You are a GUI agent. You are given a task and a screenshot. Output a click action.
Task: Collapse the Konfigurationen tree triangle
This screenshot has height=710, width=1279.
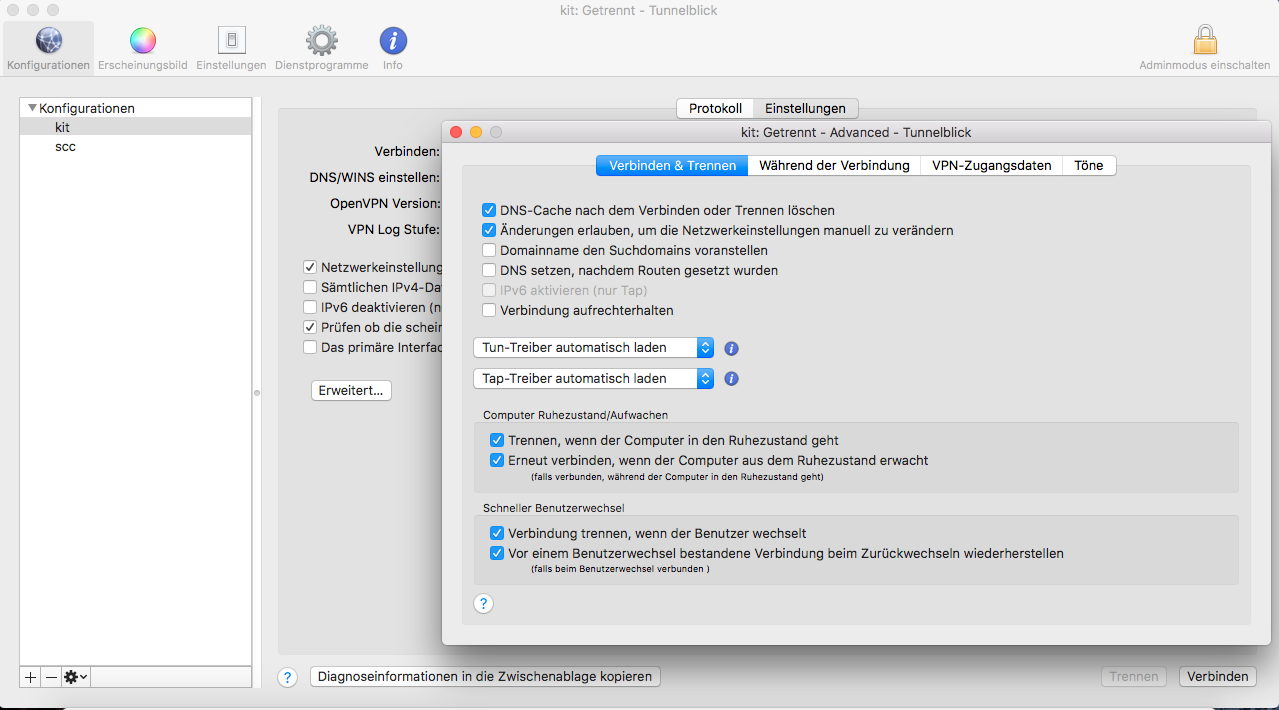pos(32,108)
